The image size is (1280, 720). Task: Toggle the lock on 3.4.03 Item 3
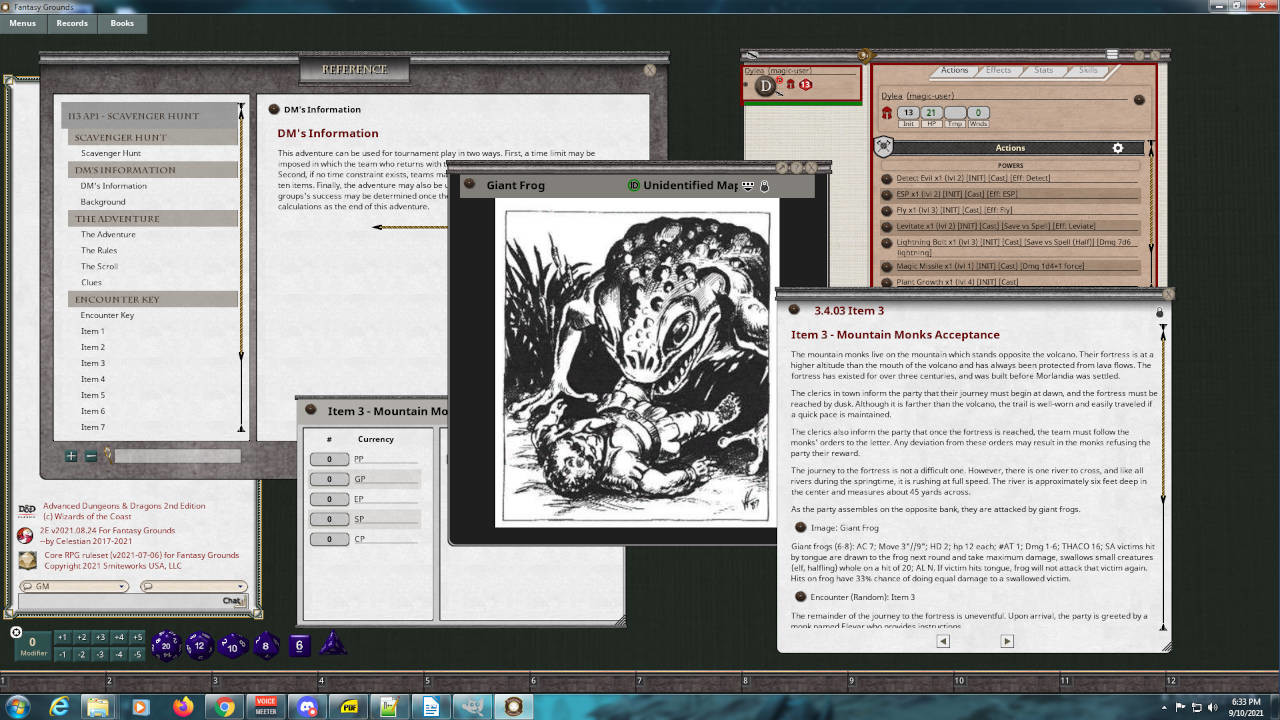tap(1160, 312)
